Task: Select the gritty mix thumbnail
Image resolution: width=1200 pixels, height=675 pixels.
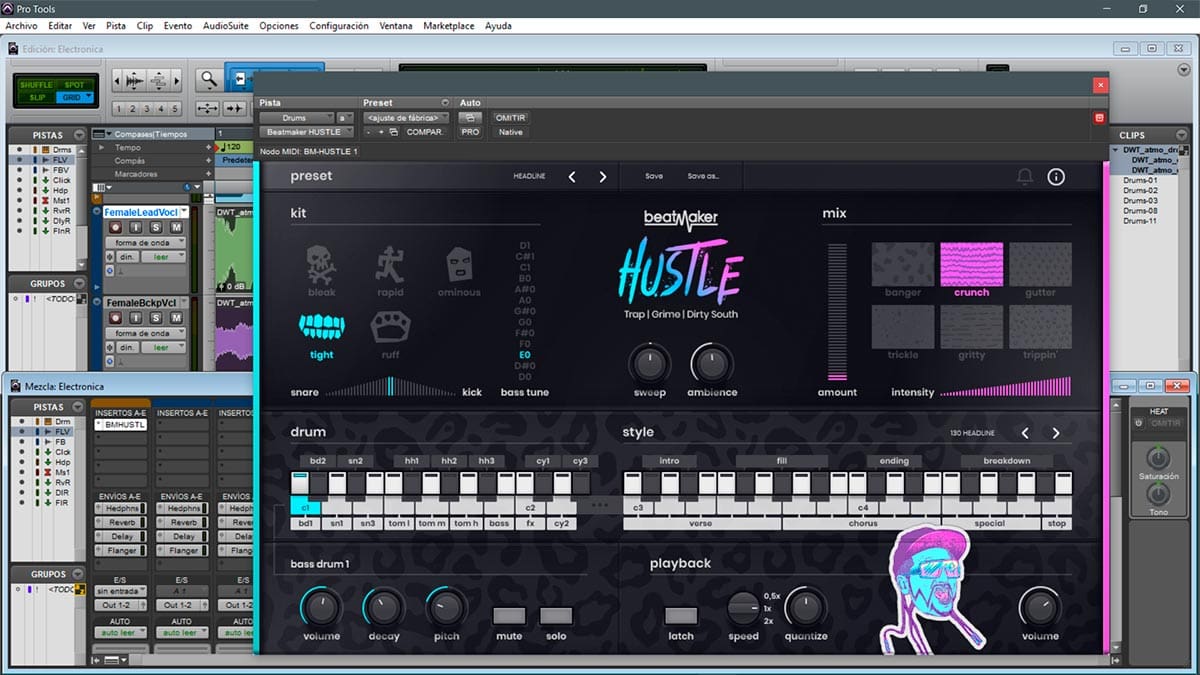Action: pos(971,327)
